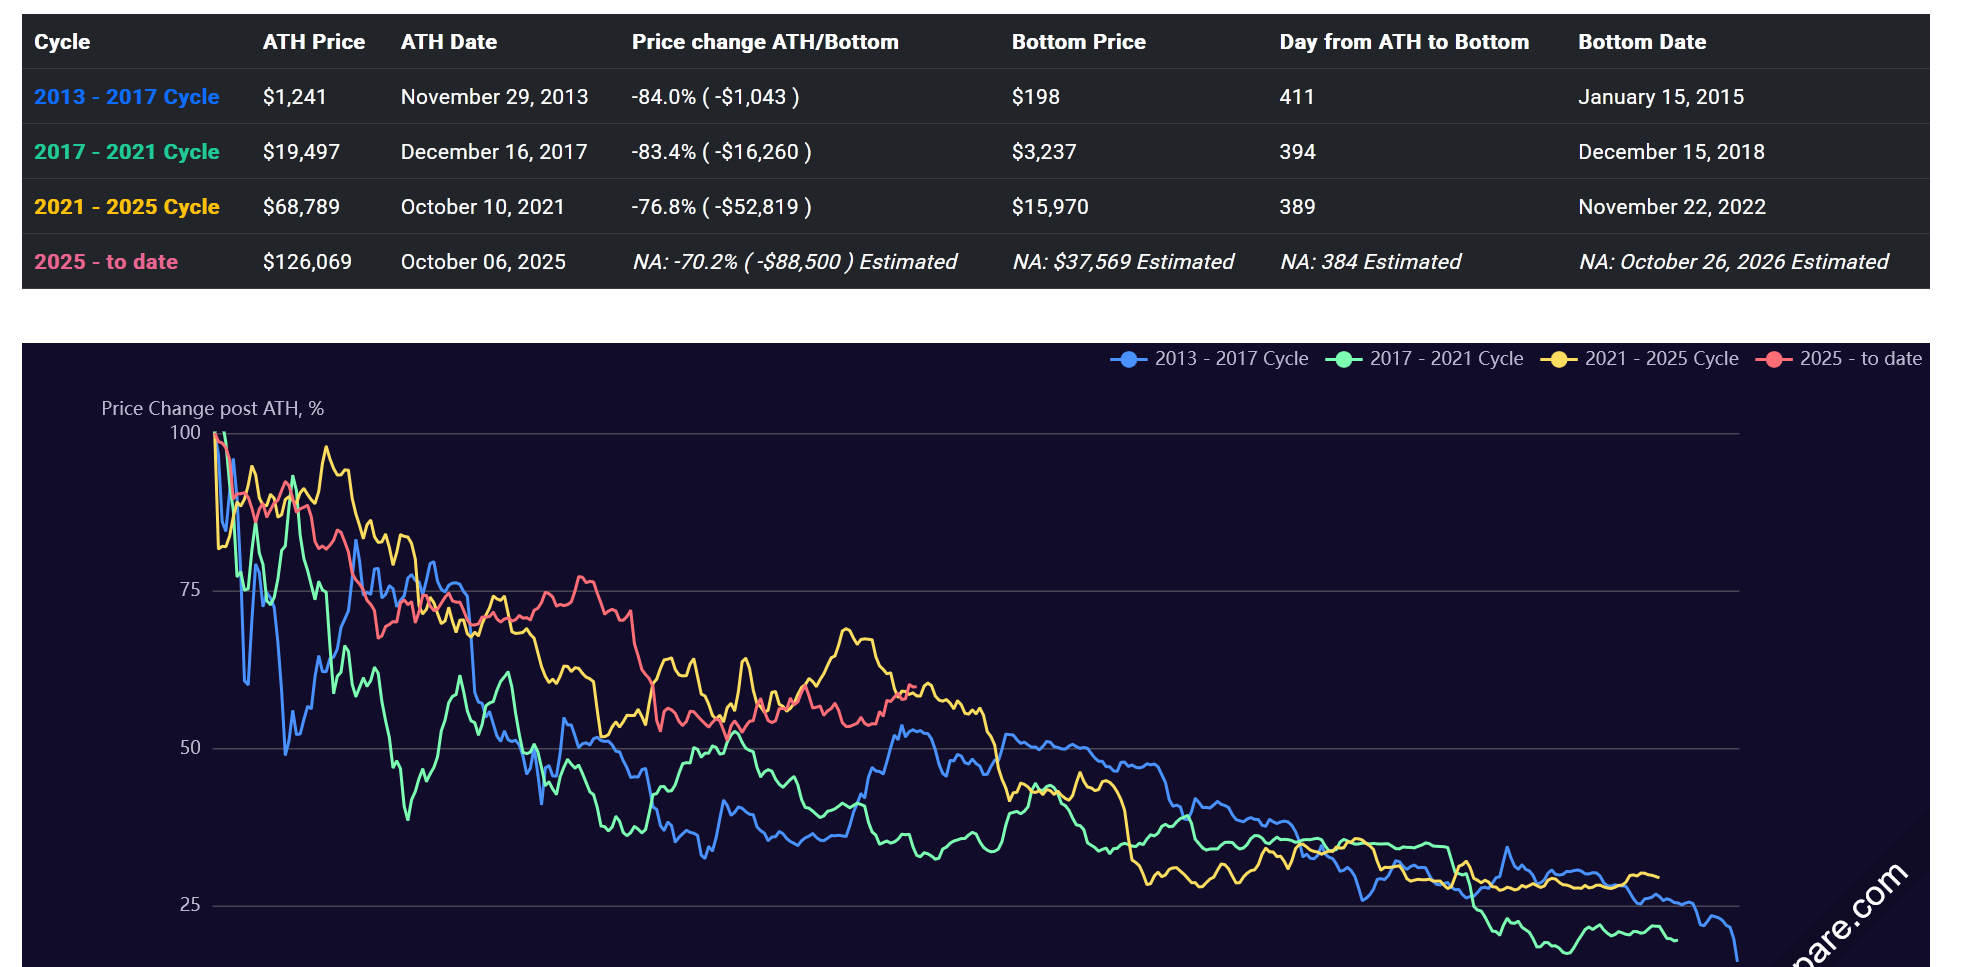This screenshot has height=967, width=1968.
Task: Click the 394 days cell
Action: [x=1298, y=152]
